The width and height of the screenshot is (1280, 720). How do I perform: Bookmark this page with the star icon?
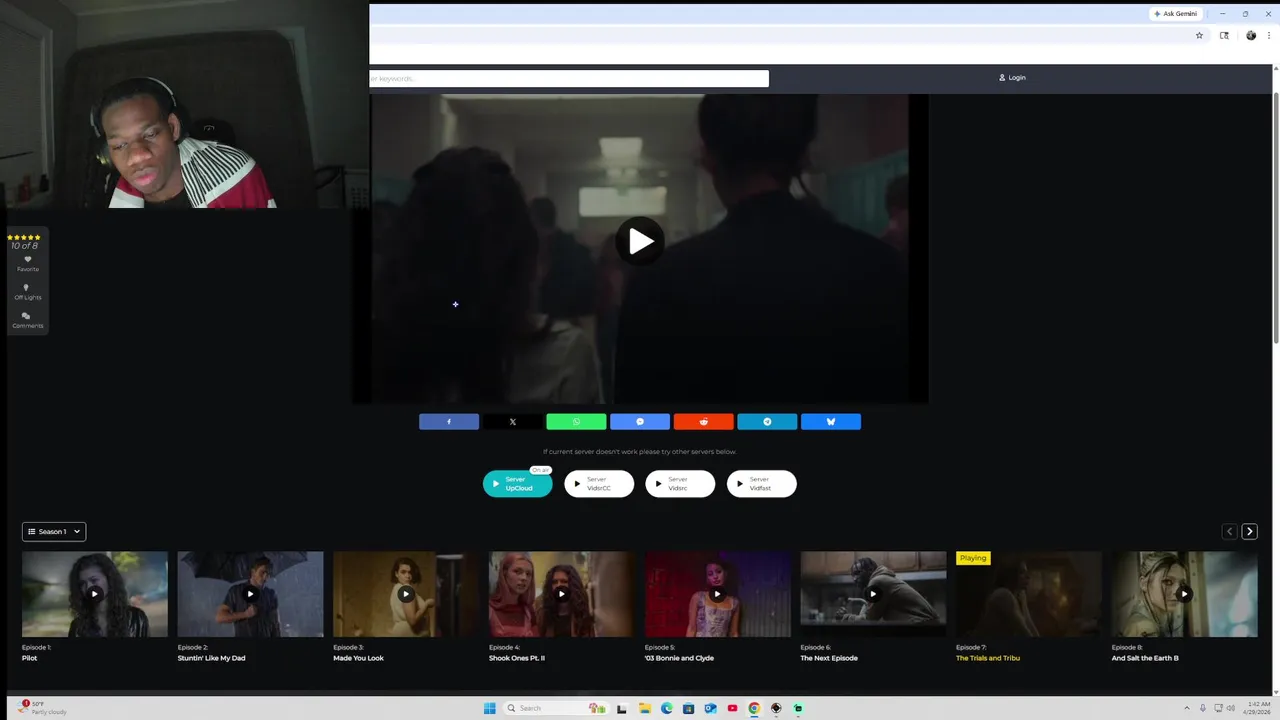[x=1199, y=35]
